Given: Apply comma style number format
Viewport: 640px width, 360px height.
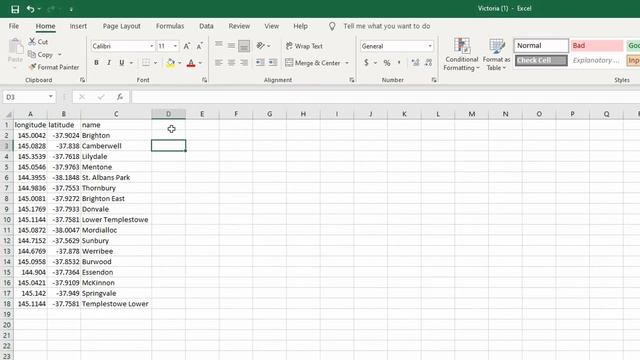Looking at the screenshot, I should point(399,62).
